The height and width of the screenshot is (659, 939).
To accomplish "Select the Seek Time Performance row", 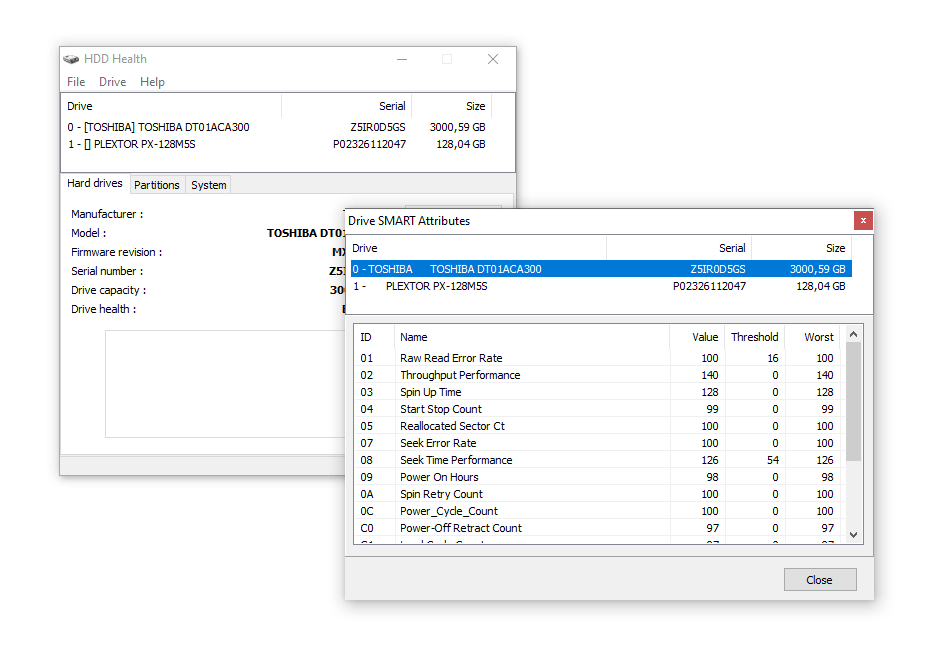I will click(599, 460).
